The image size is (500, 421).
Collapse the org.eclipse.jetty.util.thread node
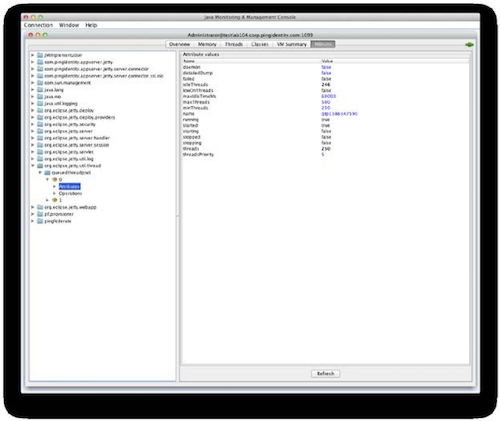pos(33,166)
